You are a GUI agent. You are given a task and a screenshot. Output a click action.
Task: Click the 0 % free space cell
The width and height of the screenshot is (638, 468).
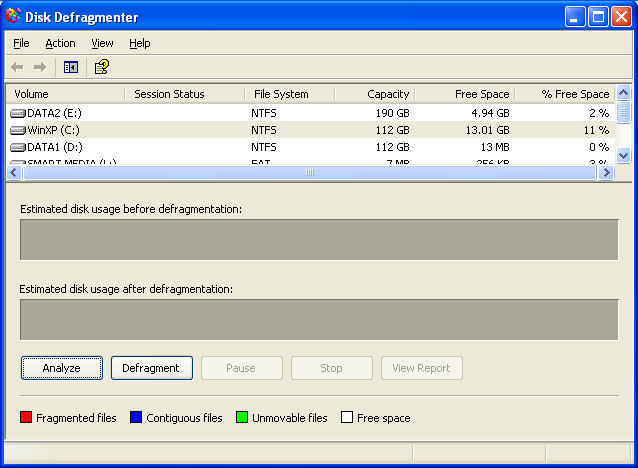(599, 147)
